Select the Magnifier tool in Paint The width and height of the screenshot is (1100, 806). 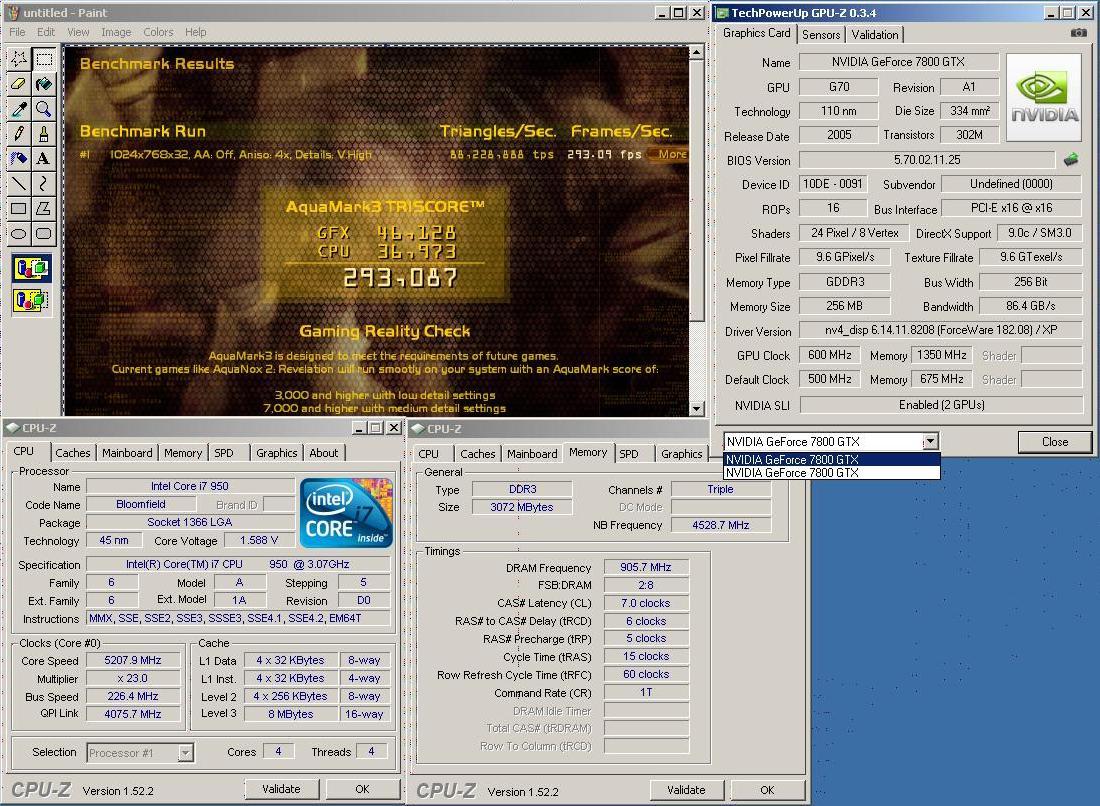tap(43, 109)
